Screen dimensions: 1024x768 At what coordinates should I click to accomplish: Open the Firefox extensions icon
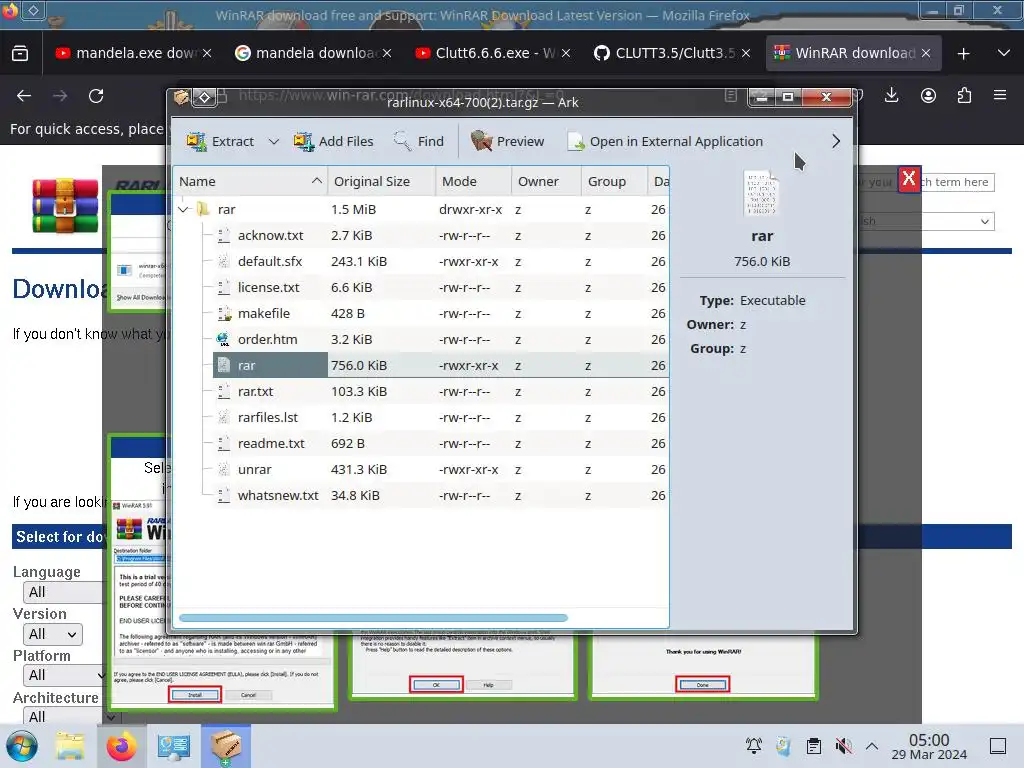pos(964,96)
